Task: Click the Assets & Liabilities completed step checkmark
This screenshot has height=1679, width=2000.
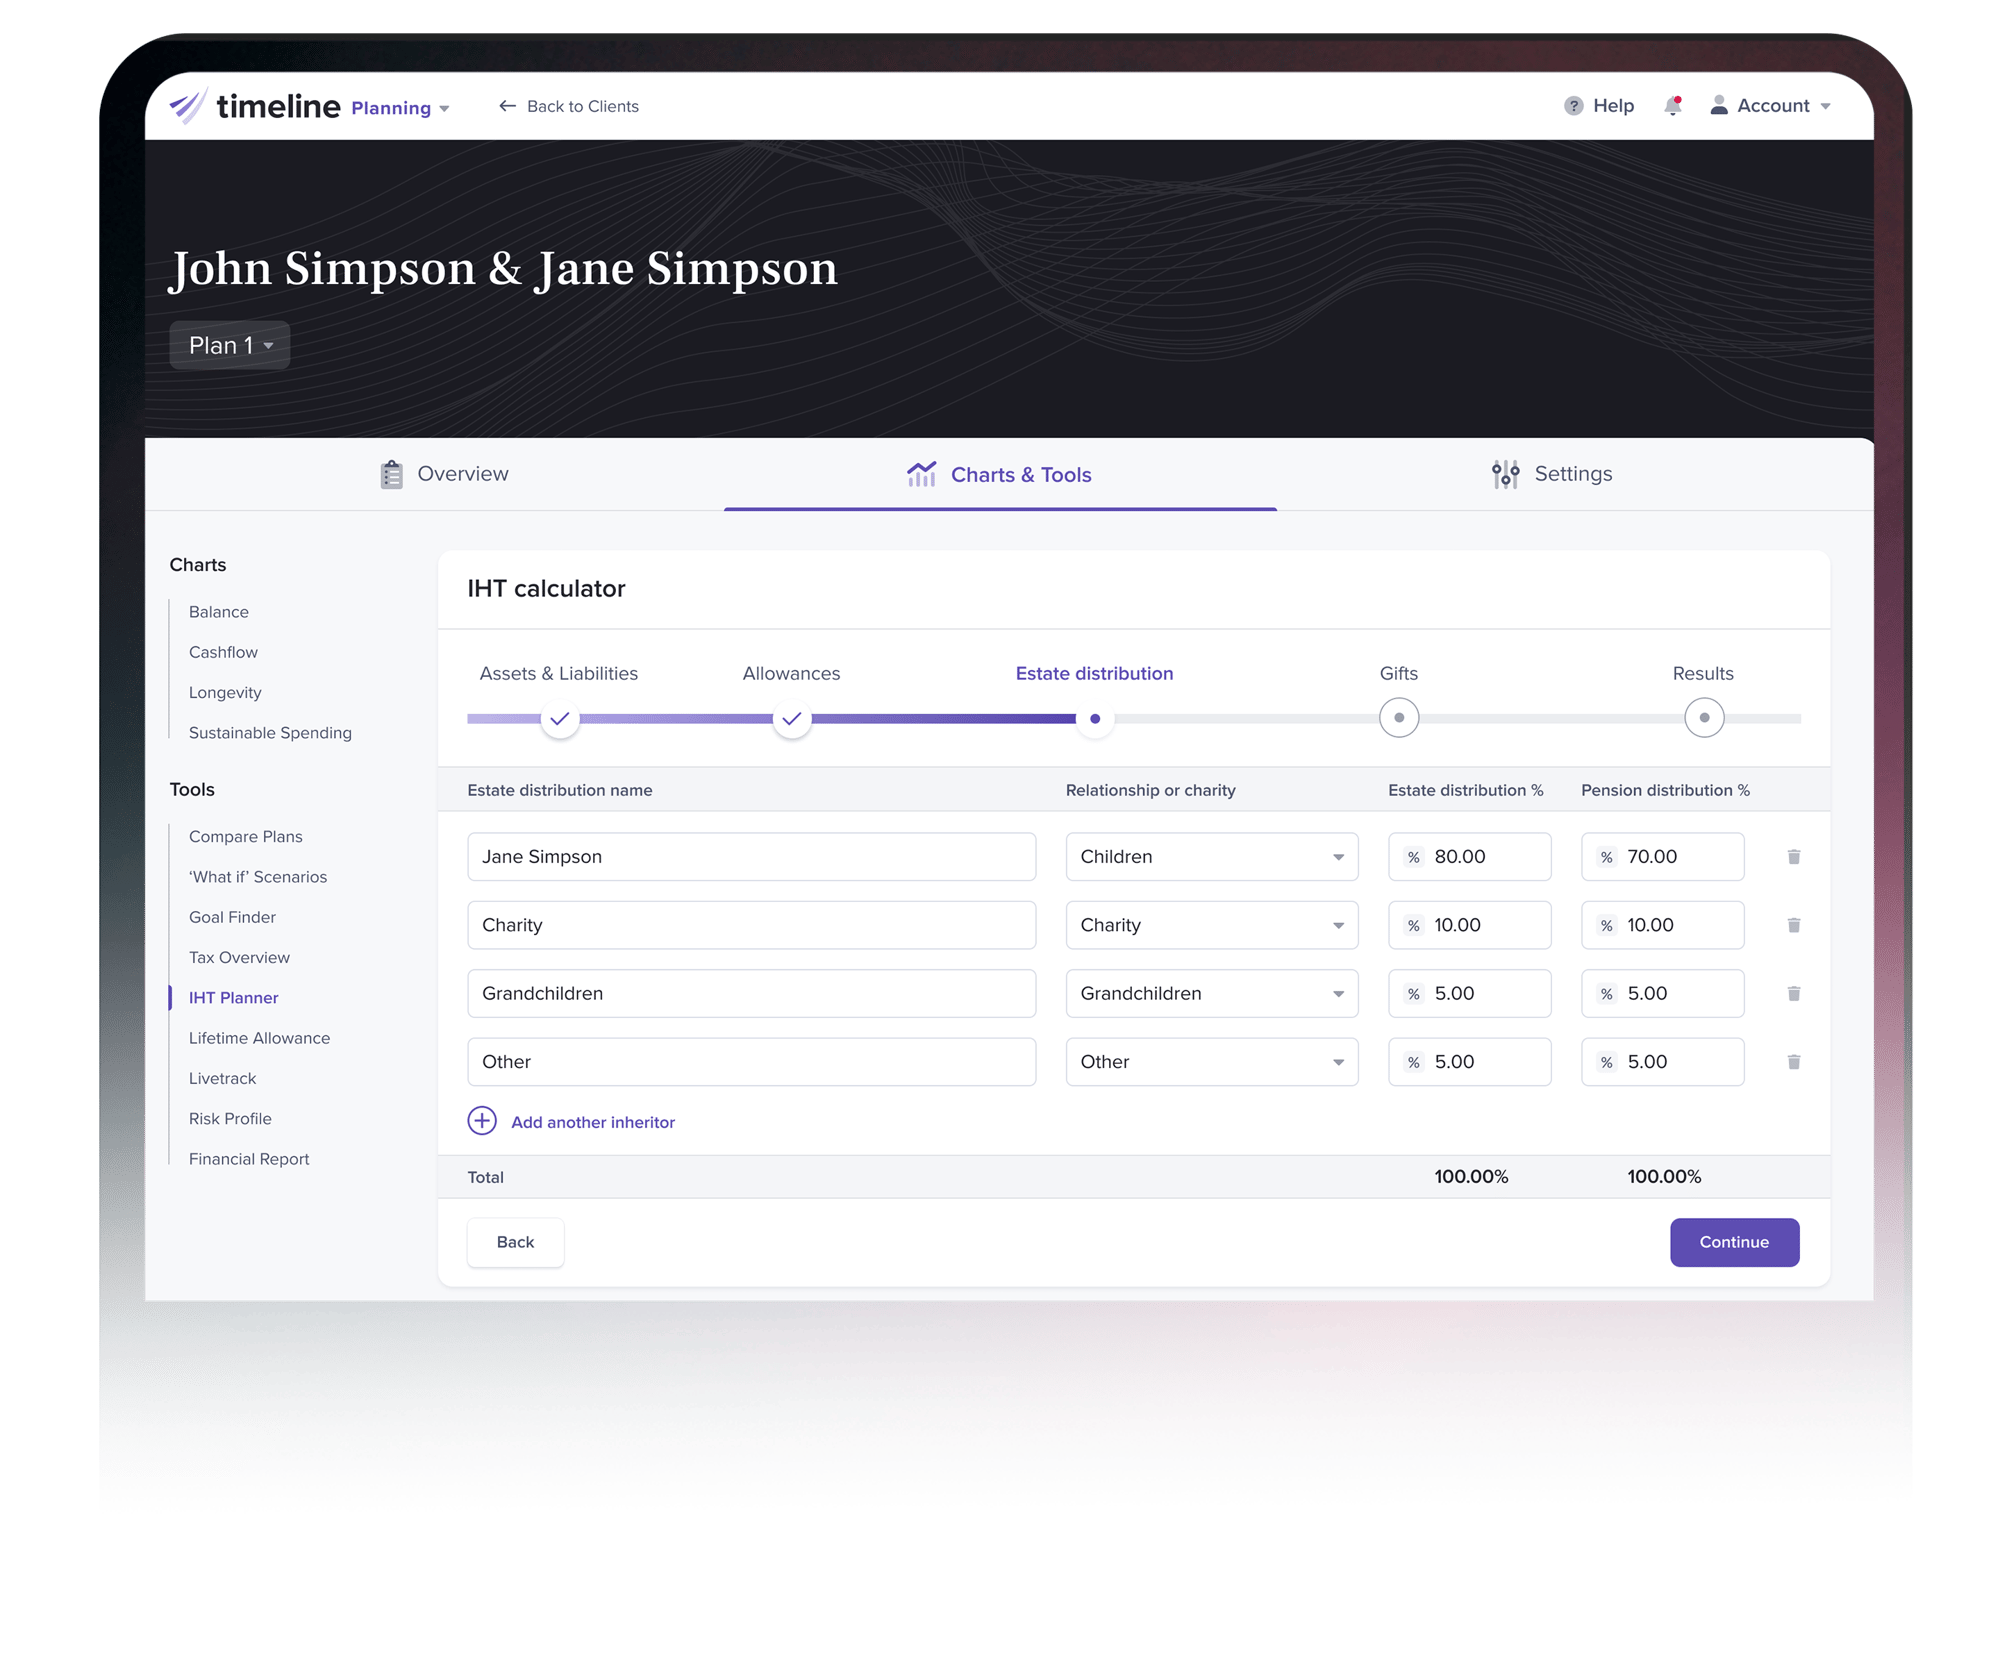Action: point(560,718)
